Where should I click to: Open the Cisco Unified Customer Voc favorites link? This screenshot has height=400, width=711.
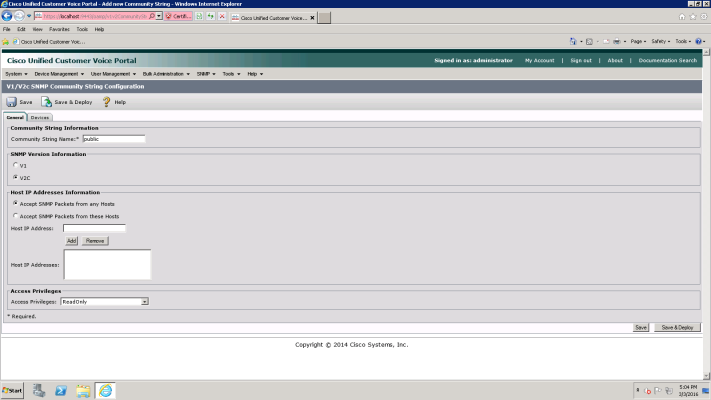pyautogui.click(x=49, y=42)
